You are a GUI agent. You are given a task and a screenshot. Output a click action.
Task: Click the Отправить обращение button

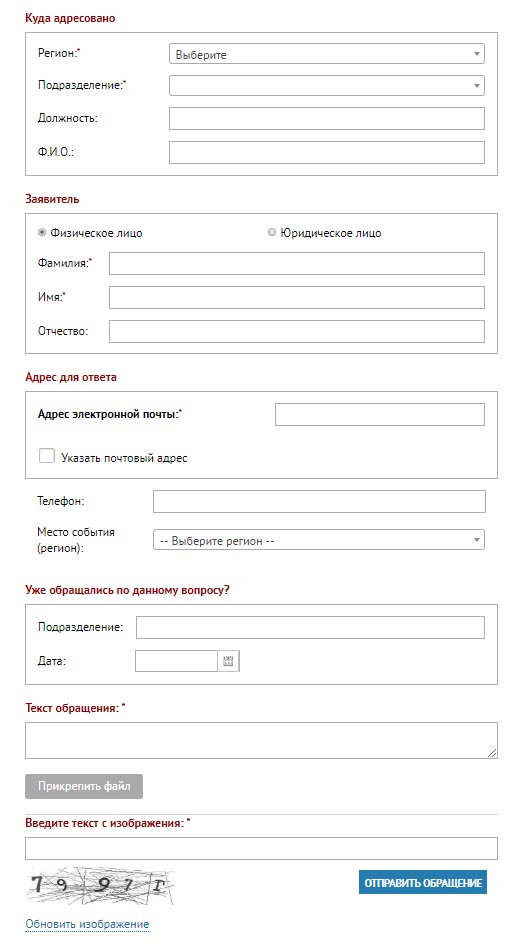(422, 883)
